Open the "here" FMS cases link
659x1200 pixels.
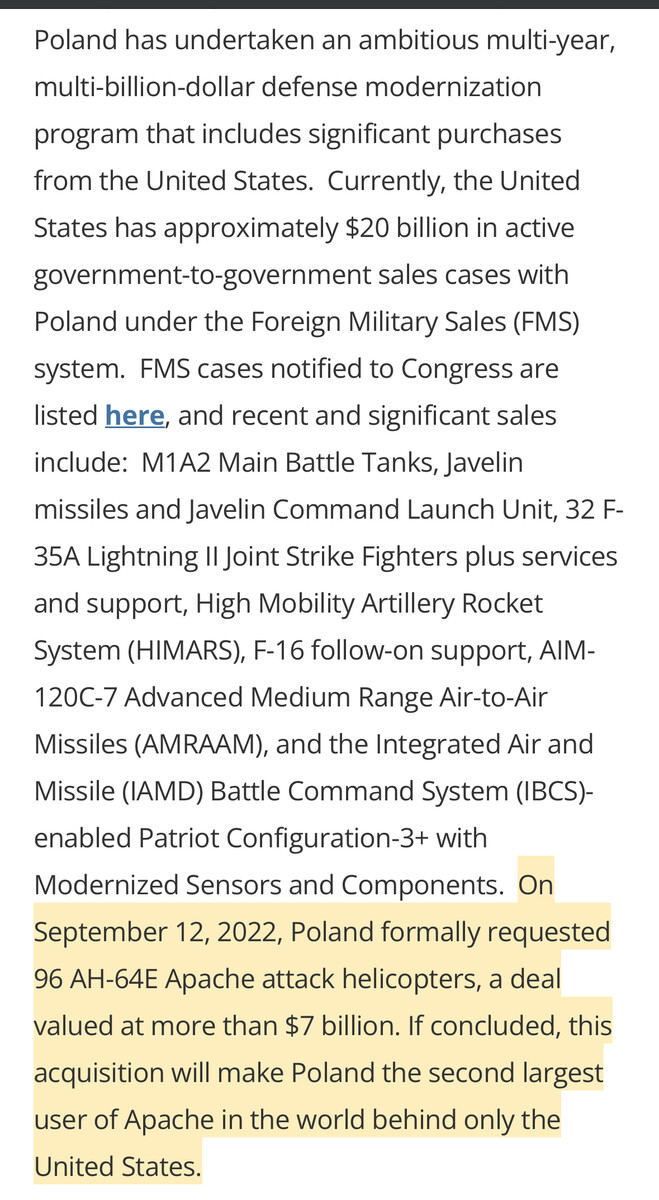(134, 416)
